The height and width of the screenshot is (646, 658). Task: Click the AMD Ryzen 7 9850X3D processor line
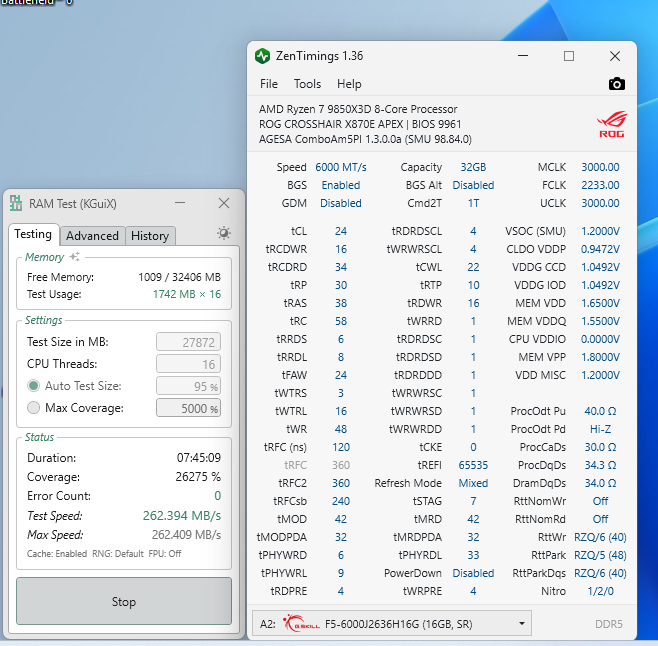[x=358, y=109]
